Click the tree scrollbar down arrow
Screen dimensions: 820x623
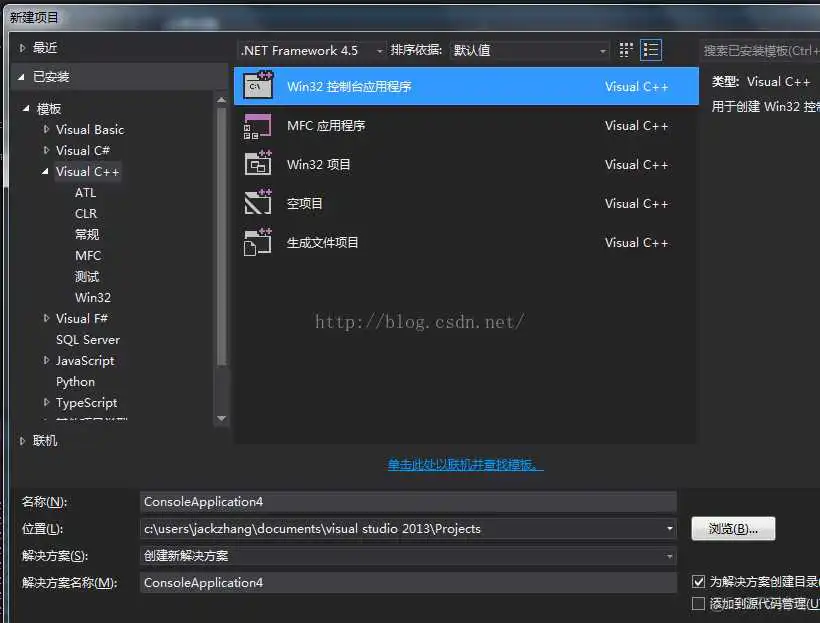[221, 418]
